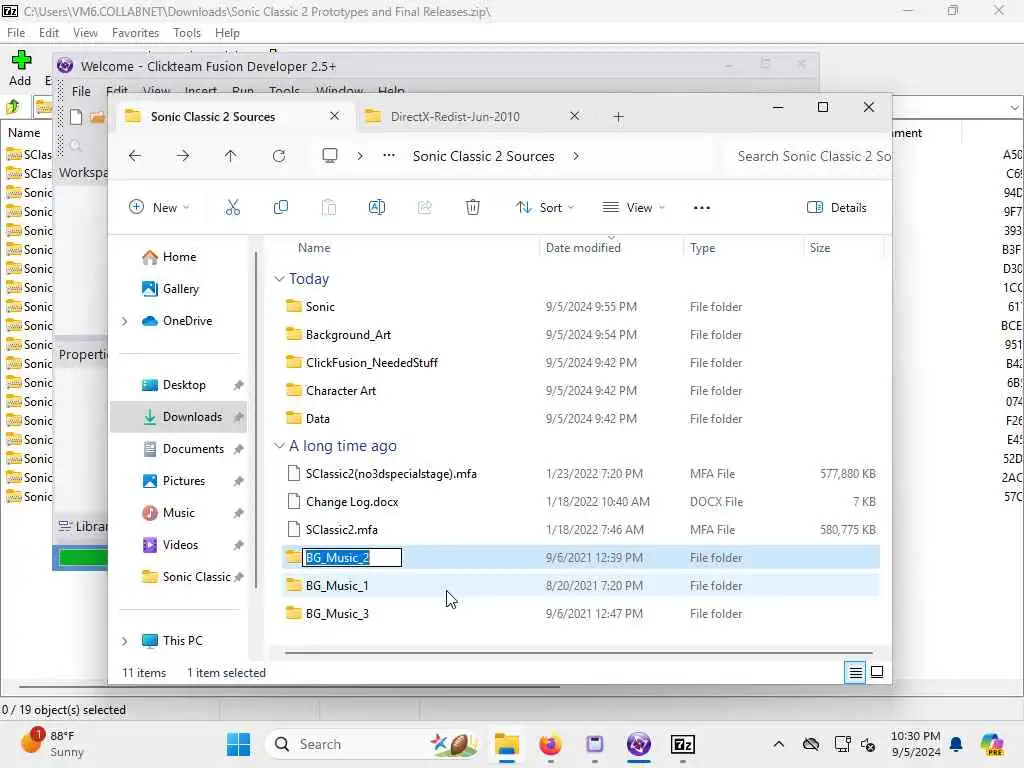Open Firefox from the taskbar
The width and height of the screenshot is (1024, 768).
coord(551,744)
